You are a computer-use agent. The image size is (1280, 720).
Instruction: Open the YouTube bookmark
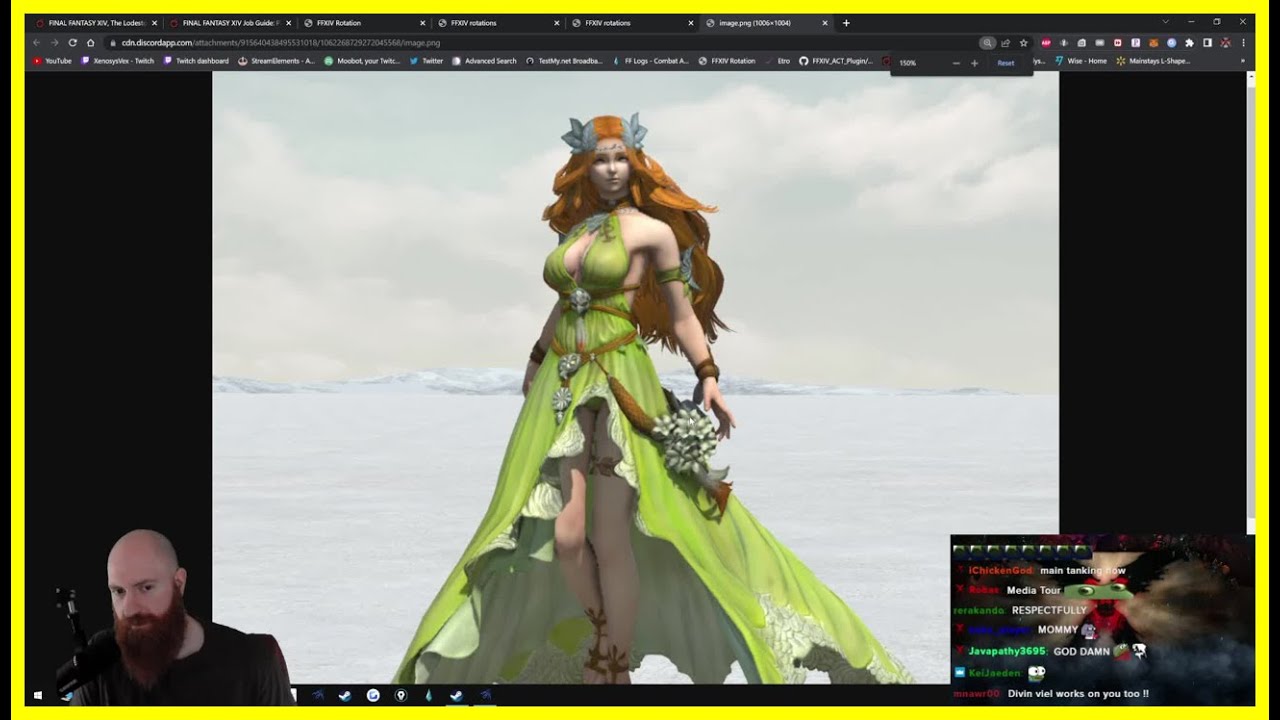52,61
